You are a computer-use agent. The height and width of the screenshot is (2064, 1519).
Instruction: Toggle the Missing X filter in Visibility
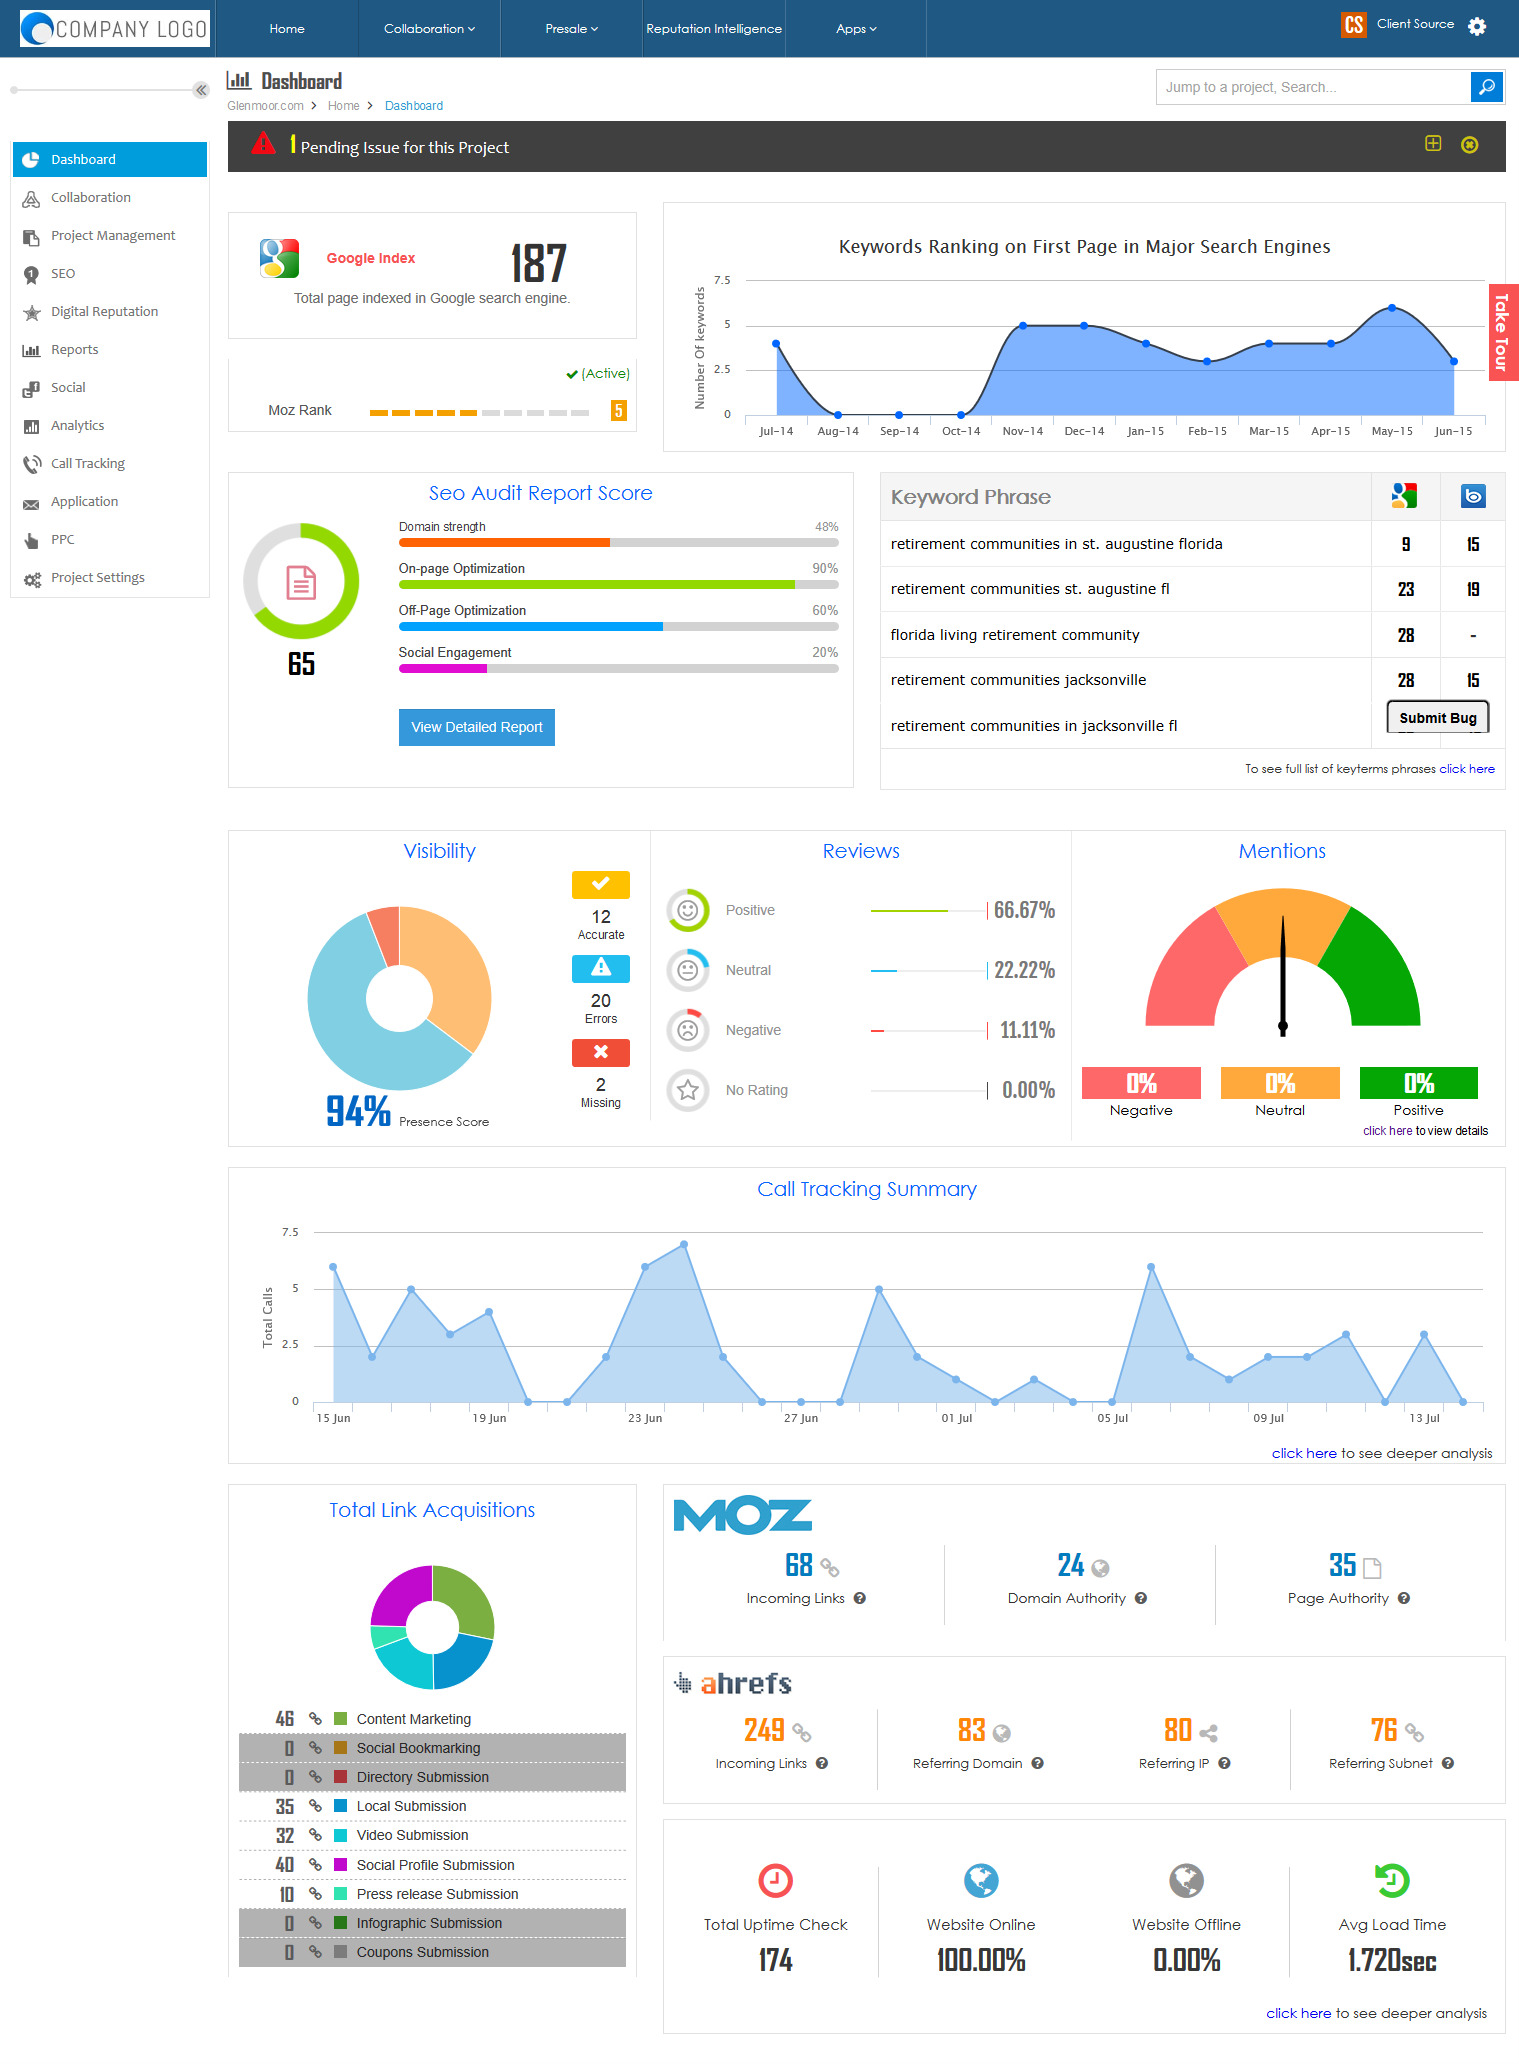coord(601,1052)
